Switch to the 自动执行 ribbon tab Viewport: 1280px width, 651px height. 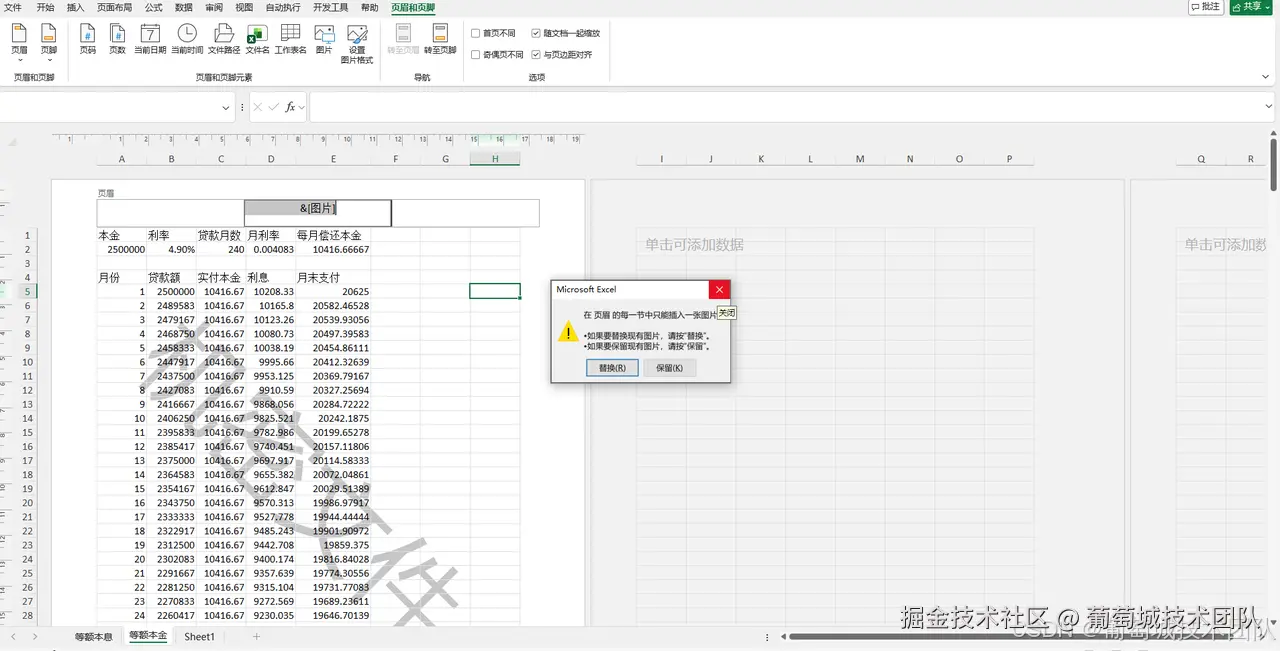click(283, 7)
